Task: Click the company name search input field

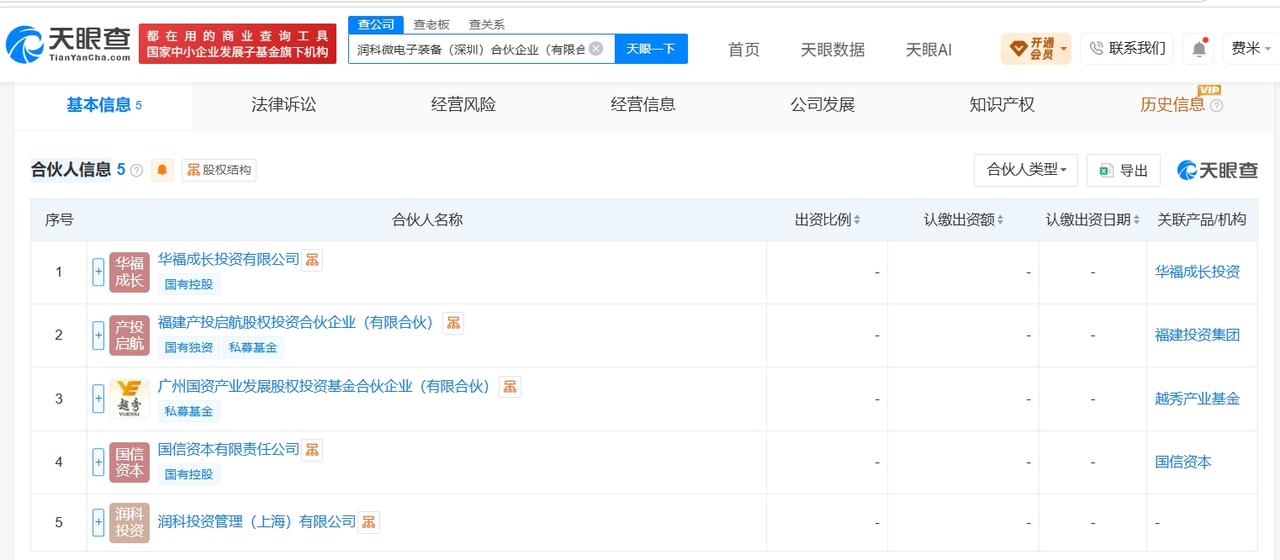Action: pos(470,48)
